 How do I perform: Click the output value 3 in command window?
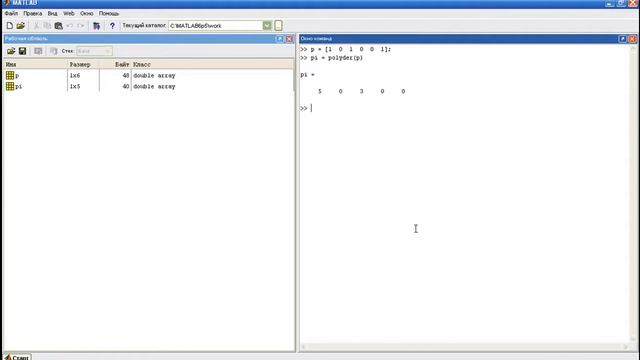pos(361,91)
